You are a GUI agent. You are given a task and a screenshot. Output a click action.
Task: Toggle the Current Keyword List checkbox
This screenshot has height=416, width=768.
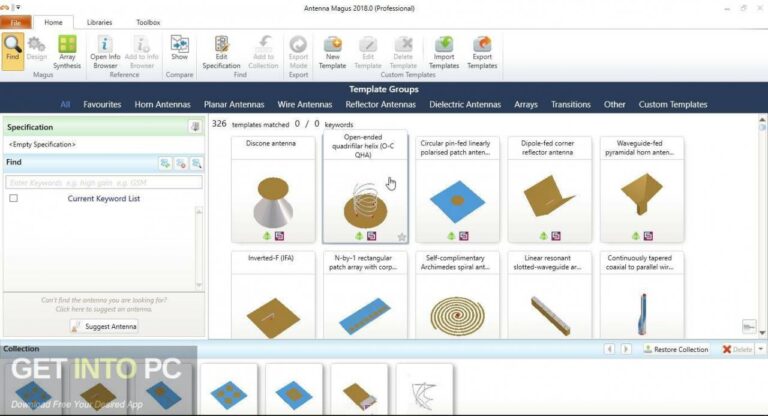[x=14, y=198]
